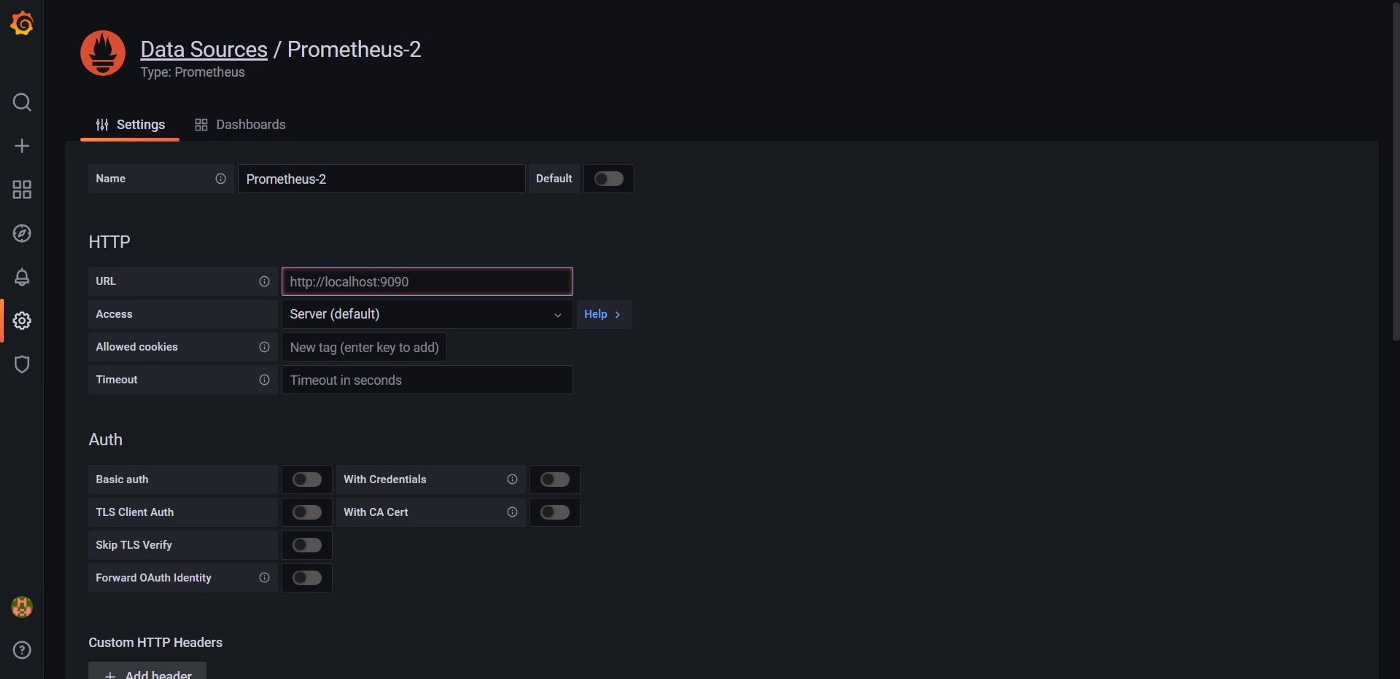Image resolution: width=1400 pixels, height=679 pixels.
Task: Toggle Skip TLS Verify on
Action: pos(307,544)
